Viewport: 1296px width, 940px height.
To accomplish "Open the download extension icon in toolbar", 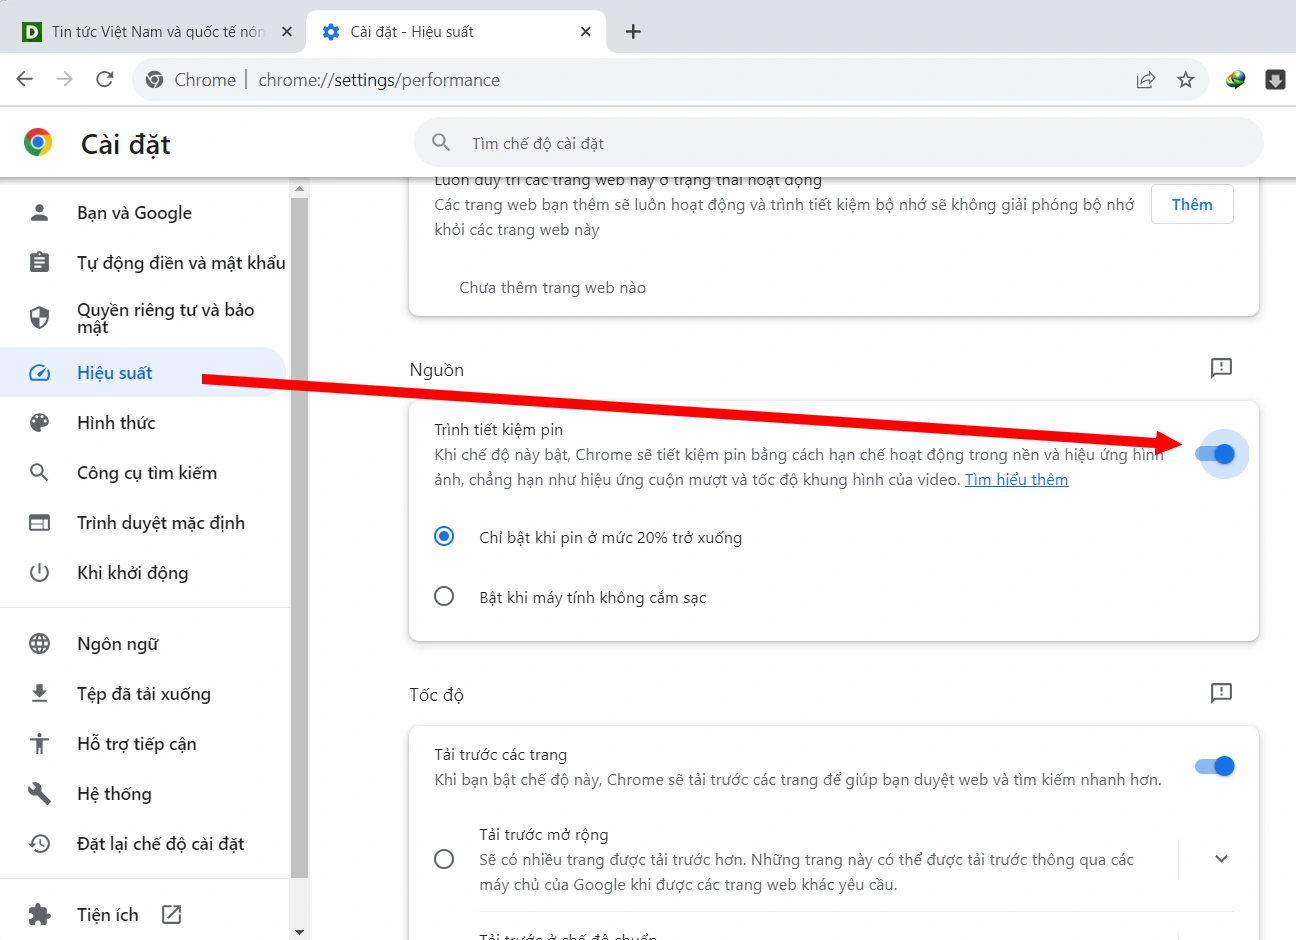I will 1275,80.
